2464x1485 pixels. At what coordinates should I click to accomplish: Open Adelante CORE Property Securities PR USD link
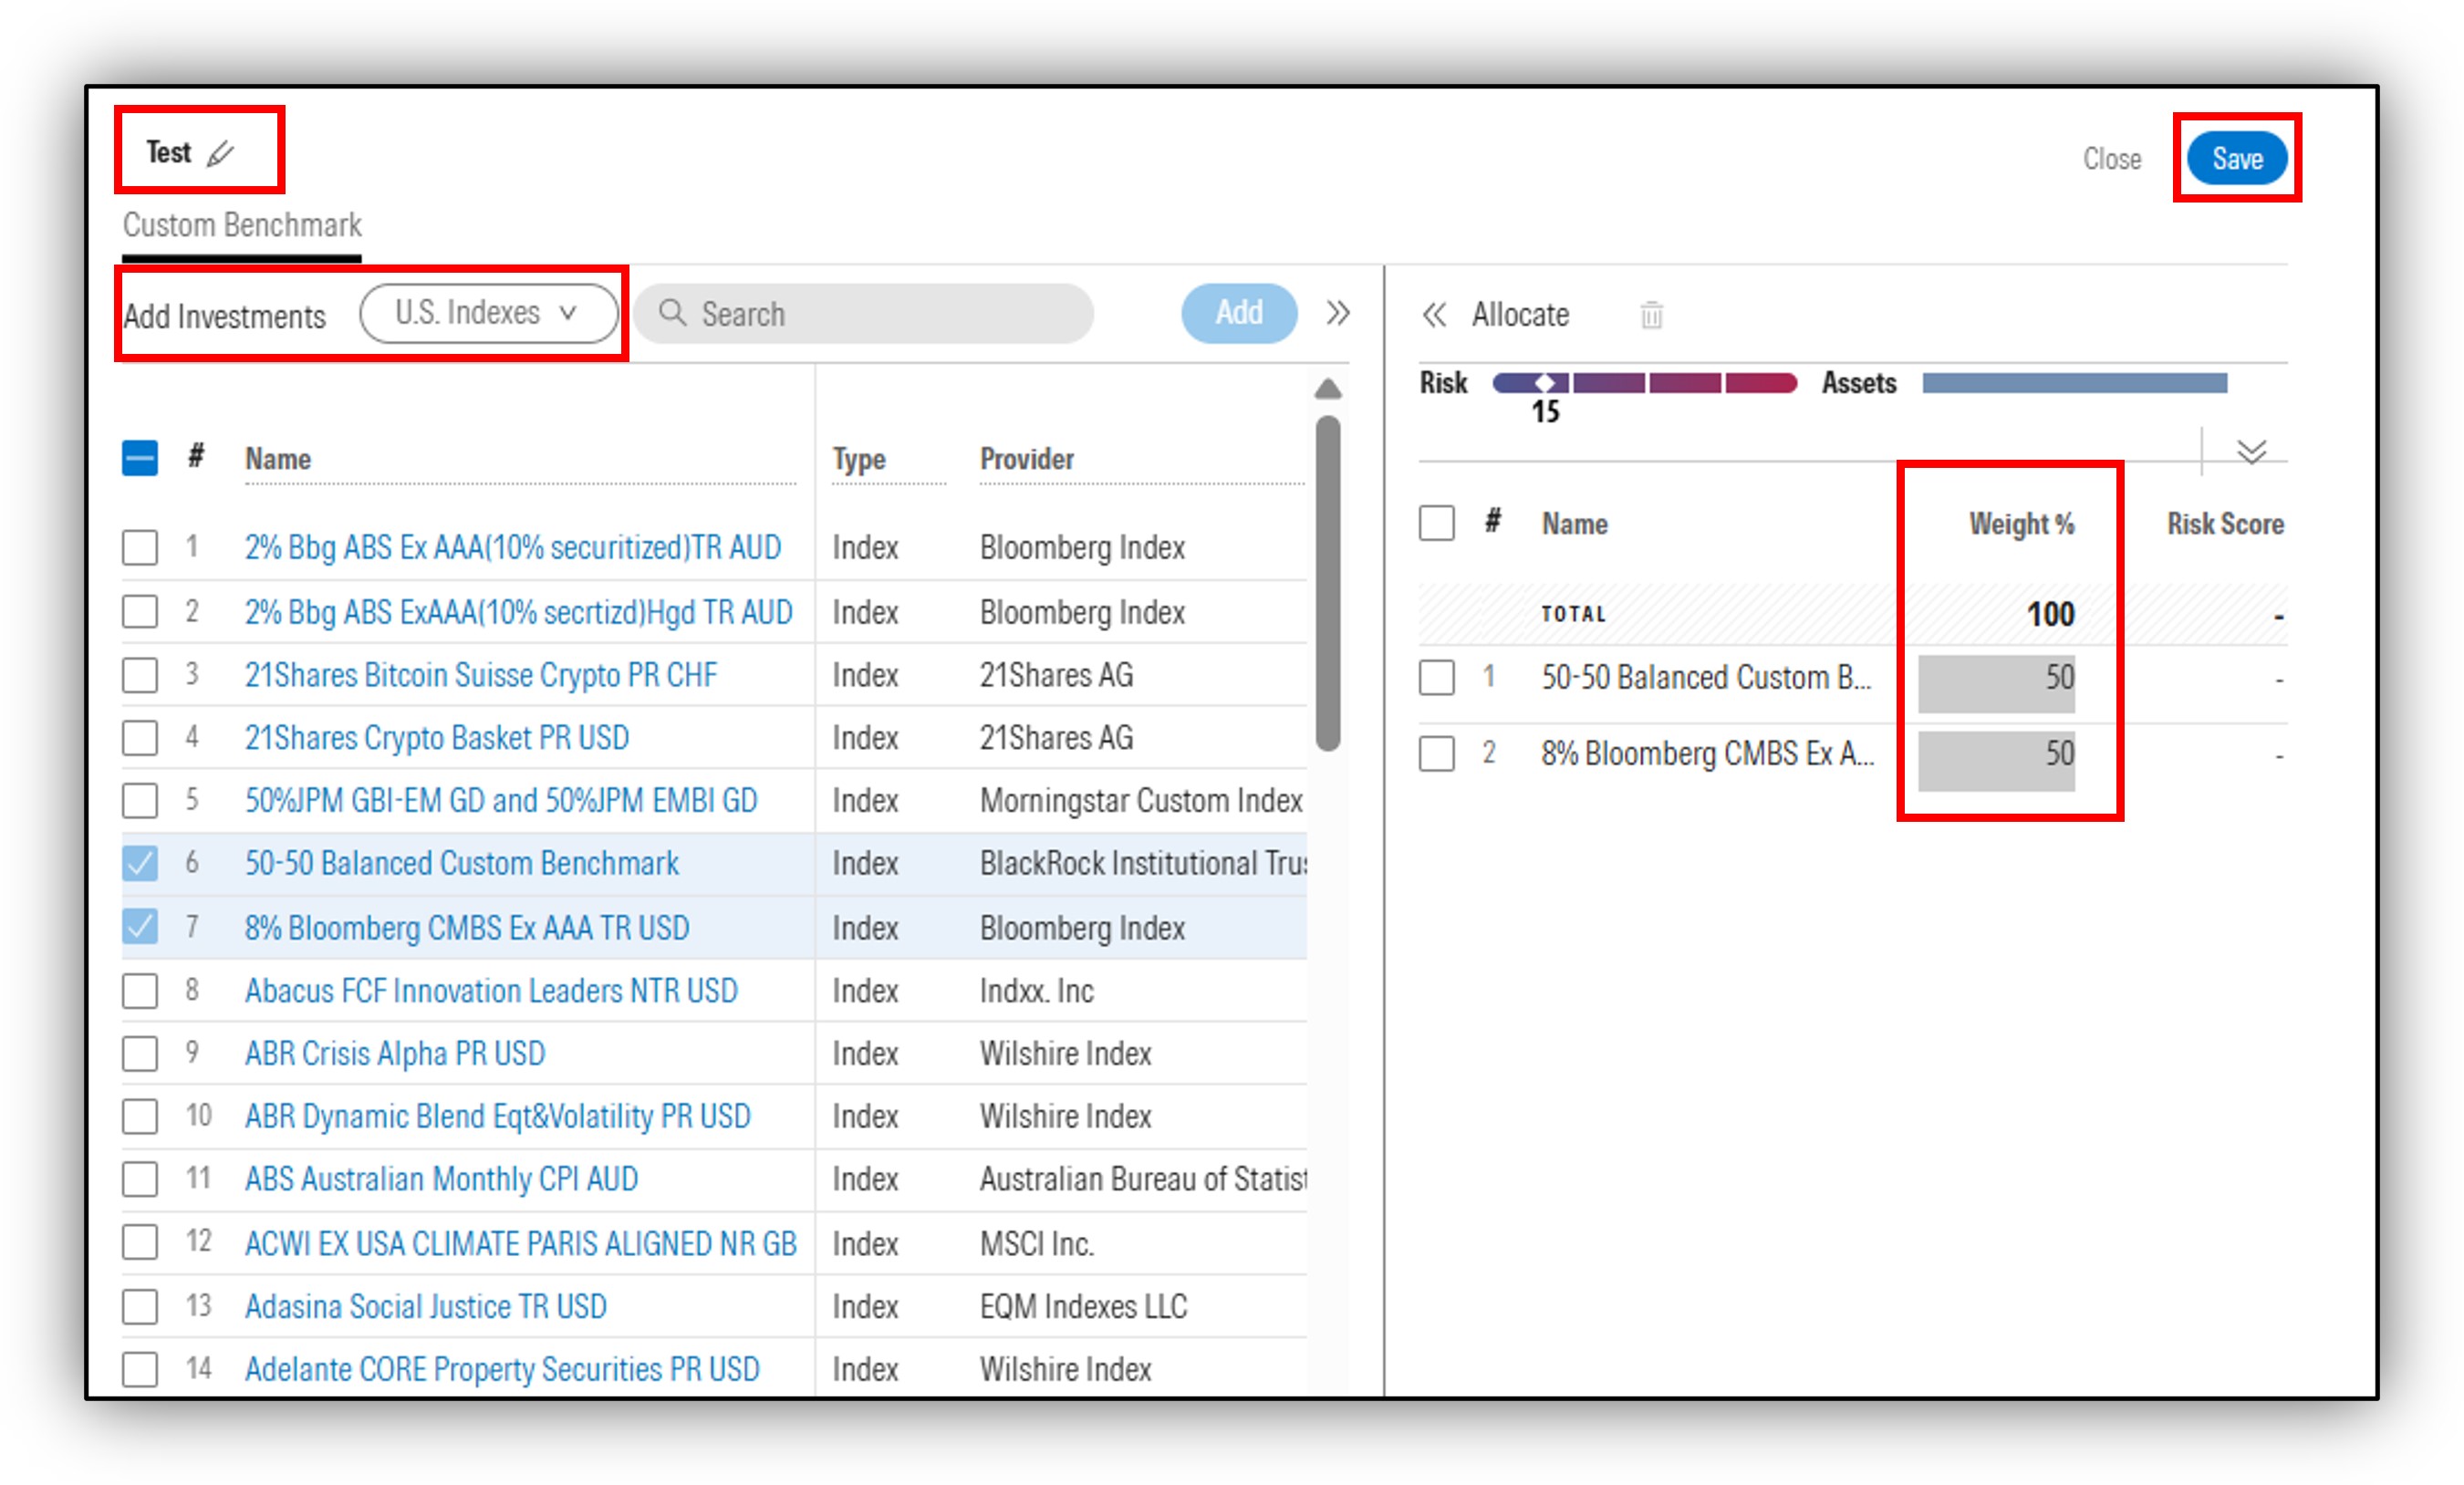502,1369
